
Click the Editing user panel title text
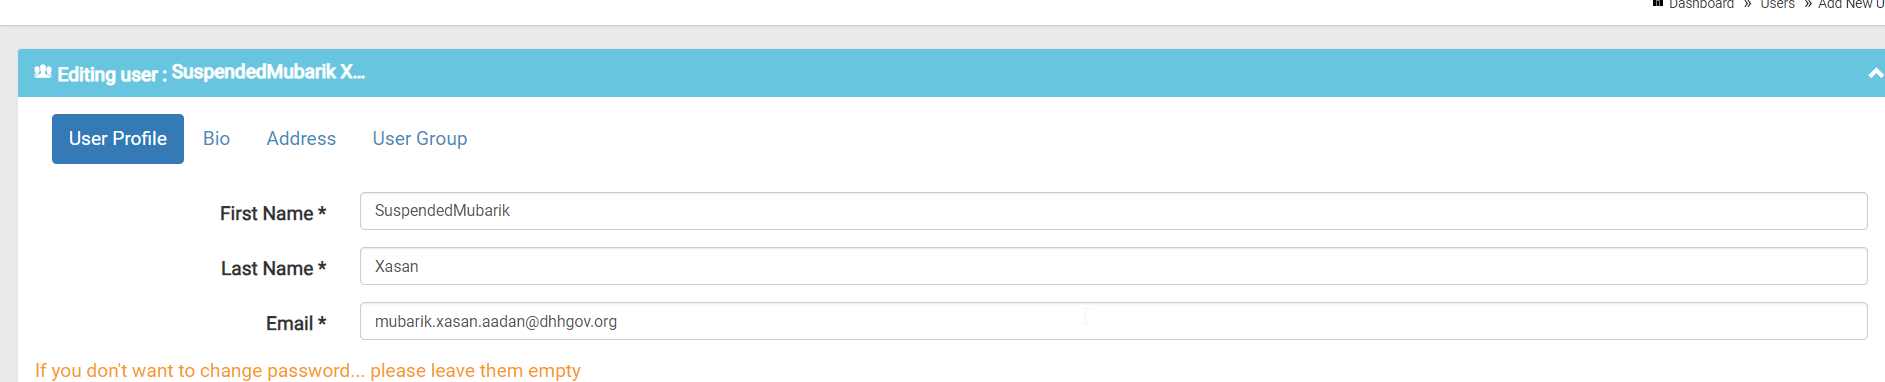(211, 73)
